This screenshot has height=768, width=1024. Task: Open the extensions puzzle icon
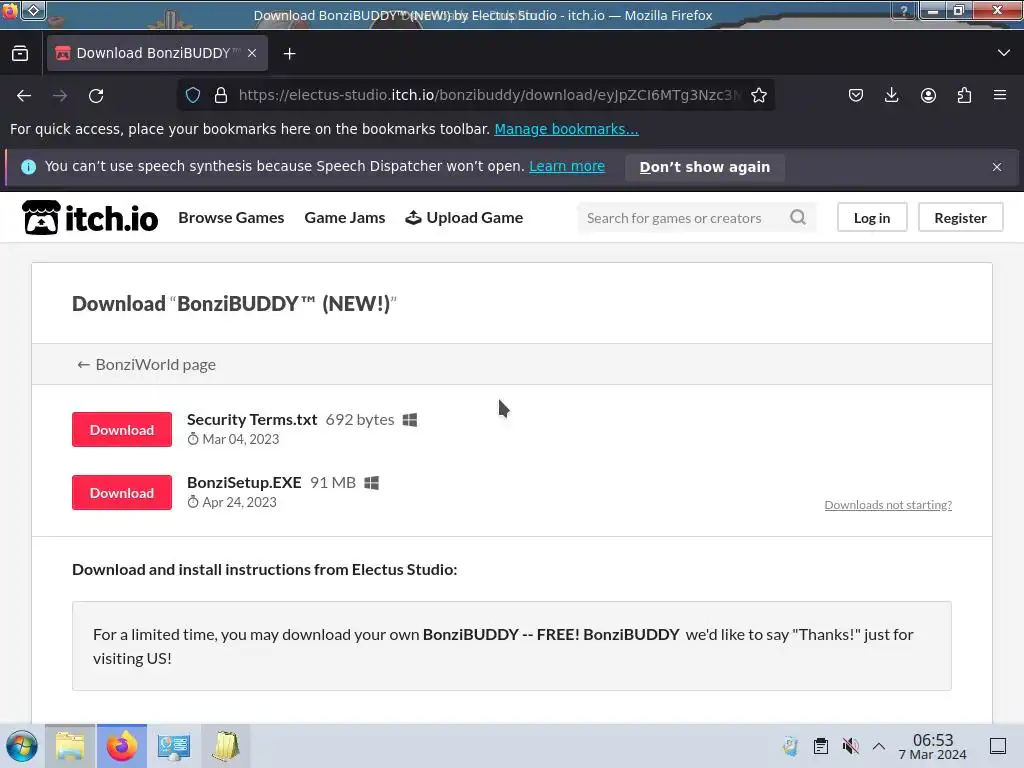964,95
